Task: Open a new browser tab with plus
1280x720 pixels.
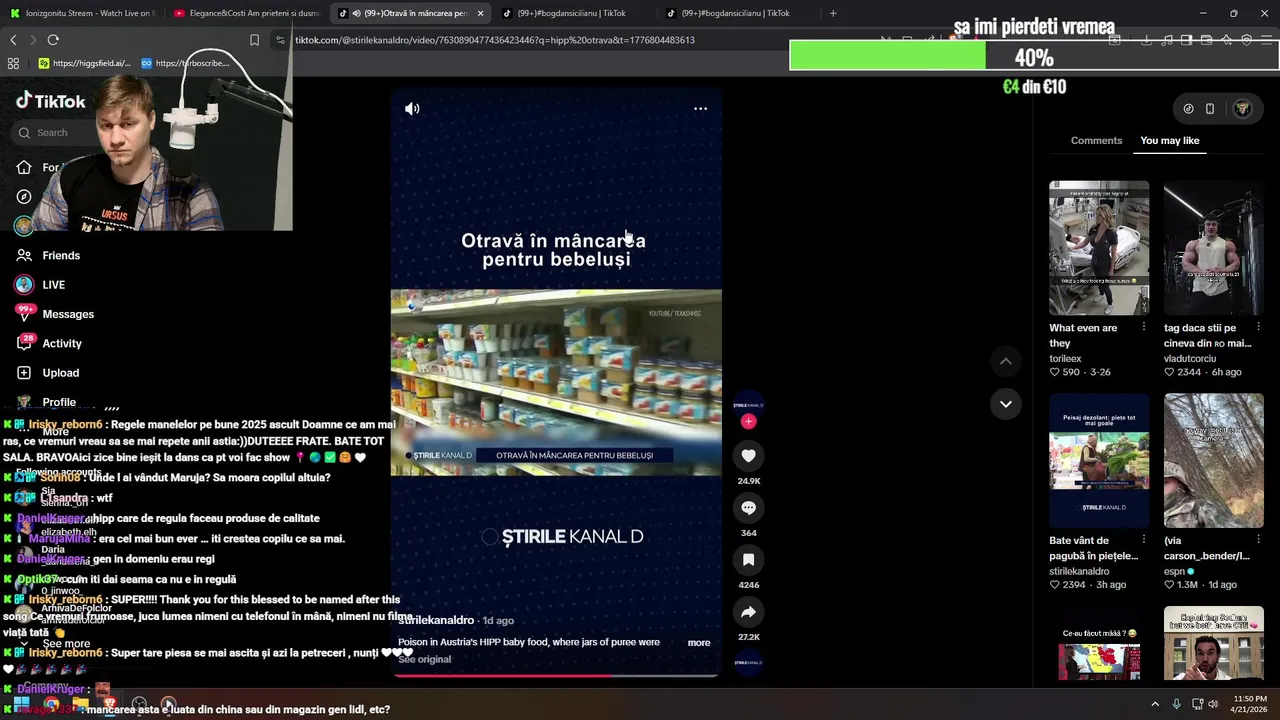Action: click(x=833, y=13)
